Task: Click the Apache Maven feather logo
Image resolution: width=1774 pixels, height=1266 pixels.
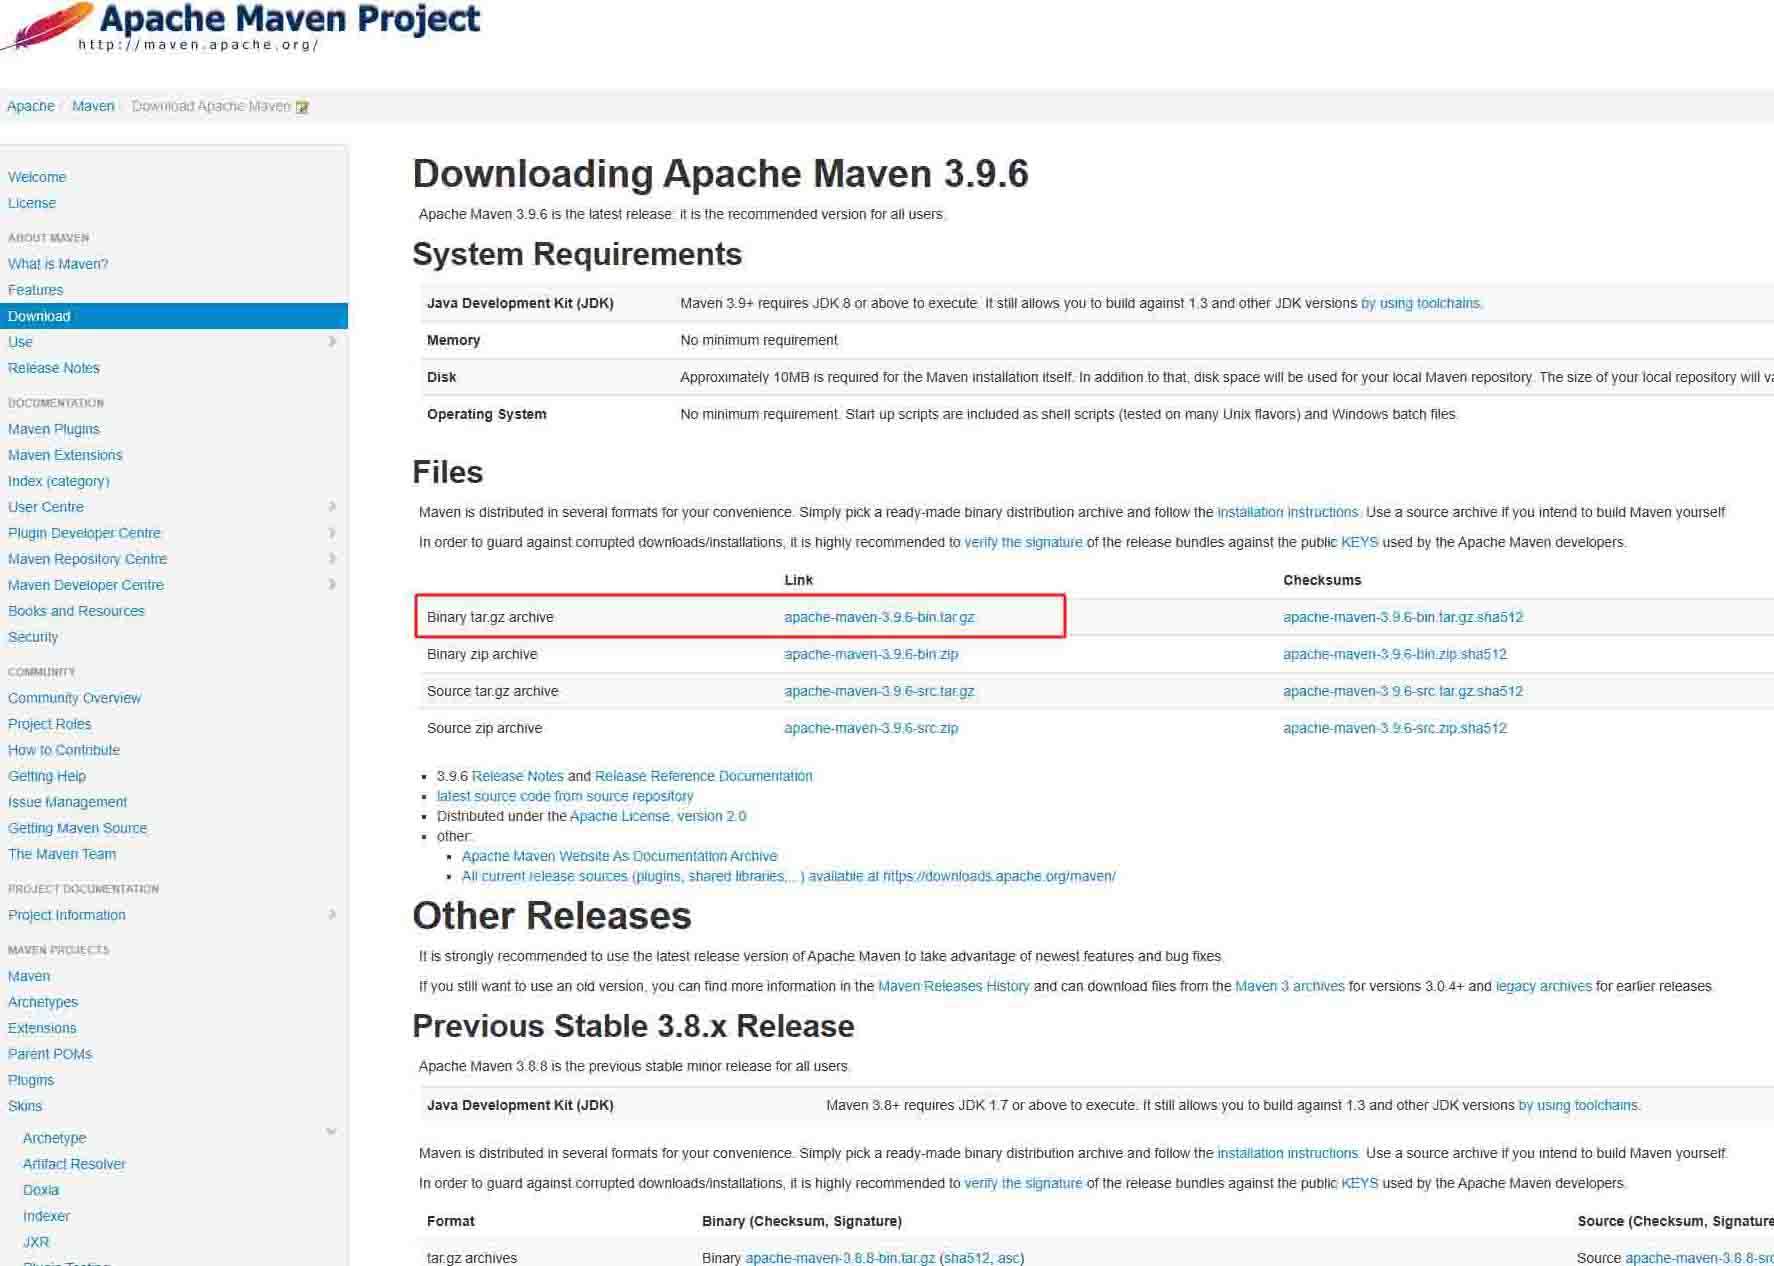Action: [x=47, y=25]
